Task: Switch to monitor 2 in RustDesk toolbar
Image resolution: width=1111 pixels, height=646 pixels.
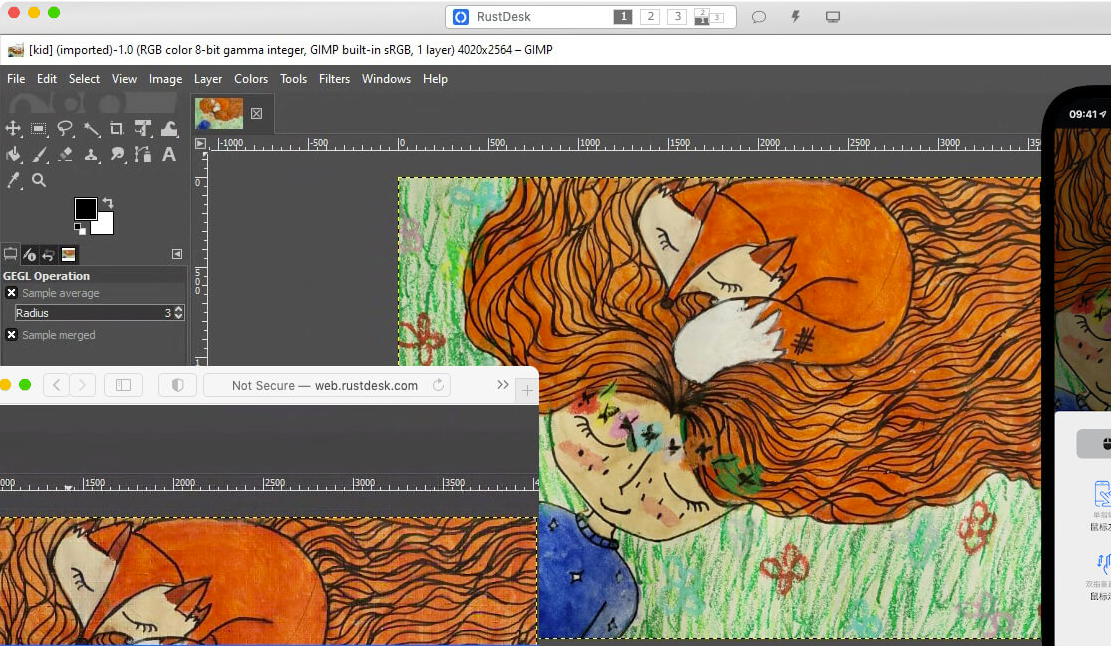Action: (649, 17)
